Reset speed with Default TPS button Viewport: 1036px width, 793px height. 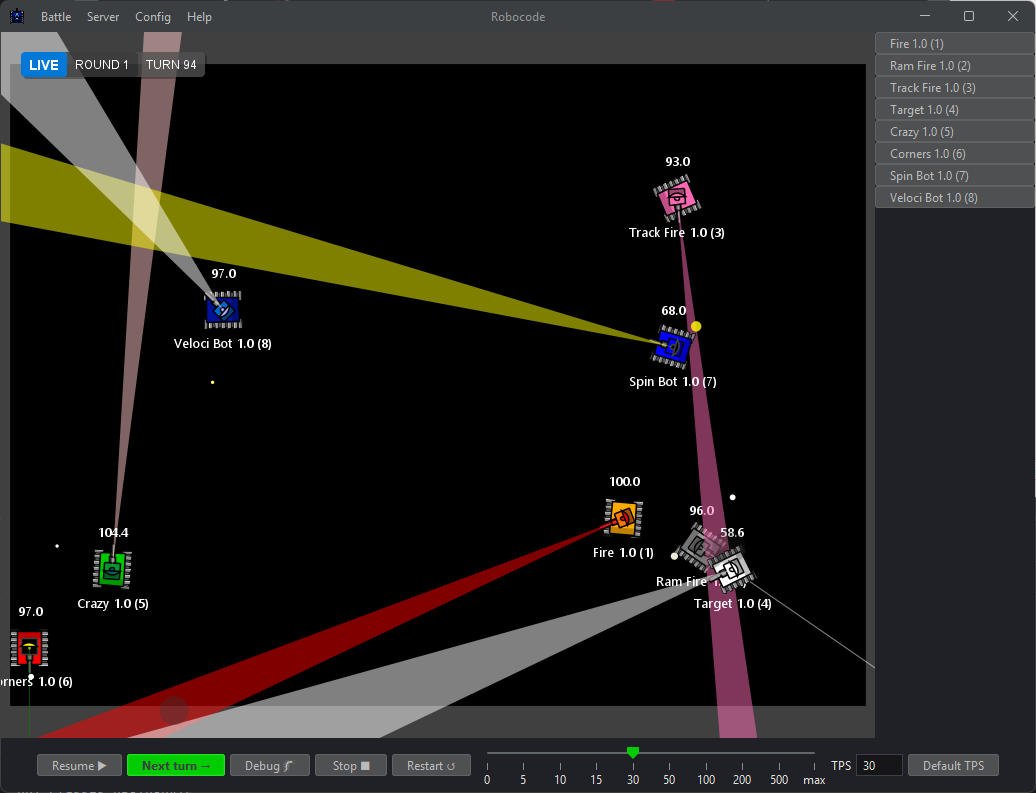point(953,765)
